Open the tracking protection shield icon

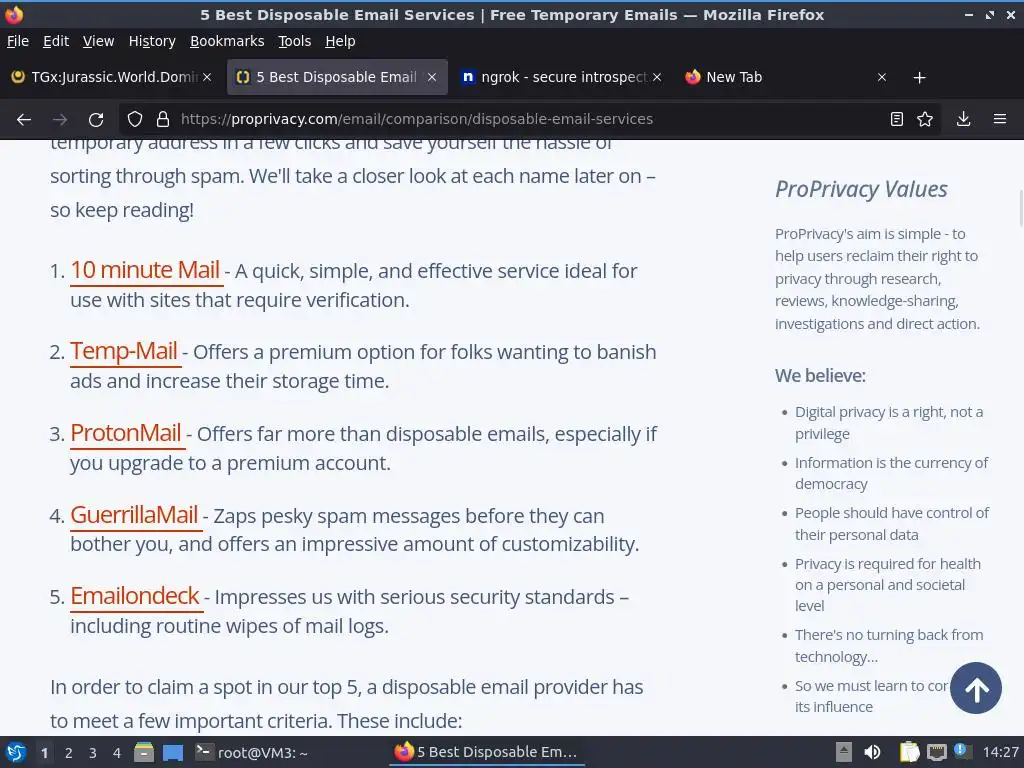tap(135, 119)
